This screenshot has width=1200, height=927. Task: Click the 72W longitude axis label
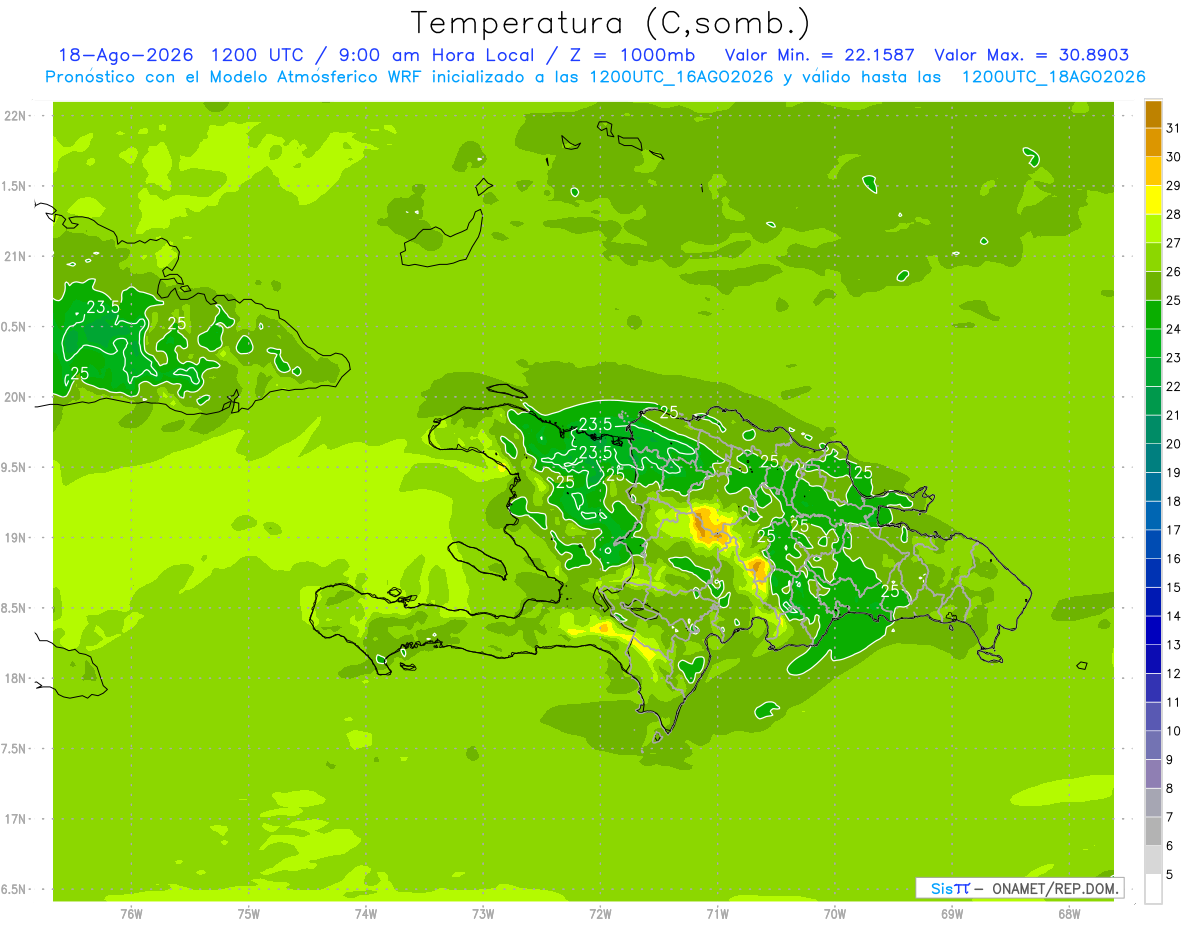click(600, 914)
